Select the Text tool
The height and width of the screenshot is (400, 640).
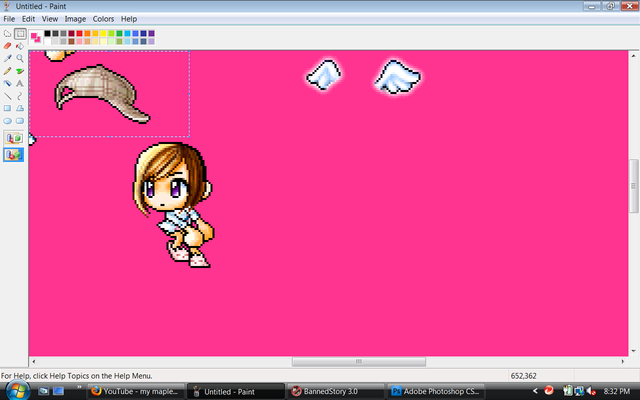point(20,83)
